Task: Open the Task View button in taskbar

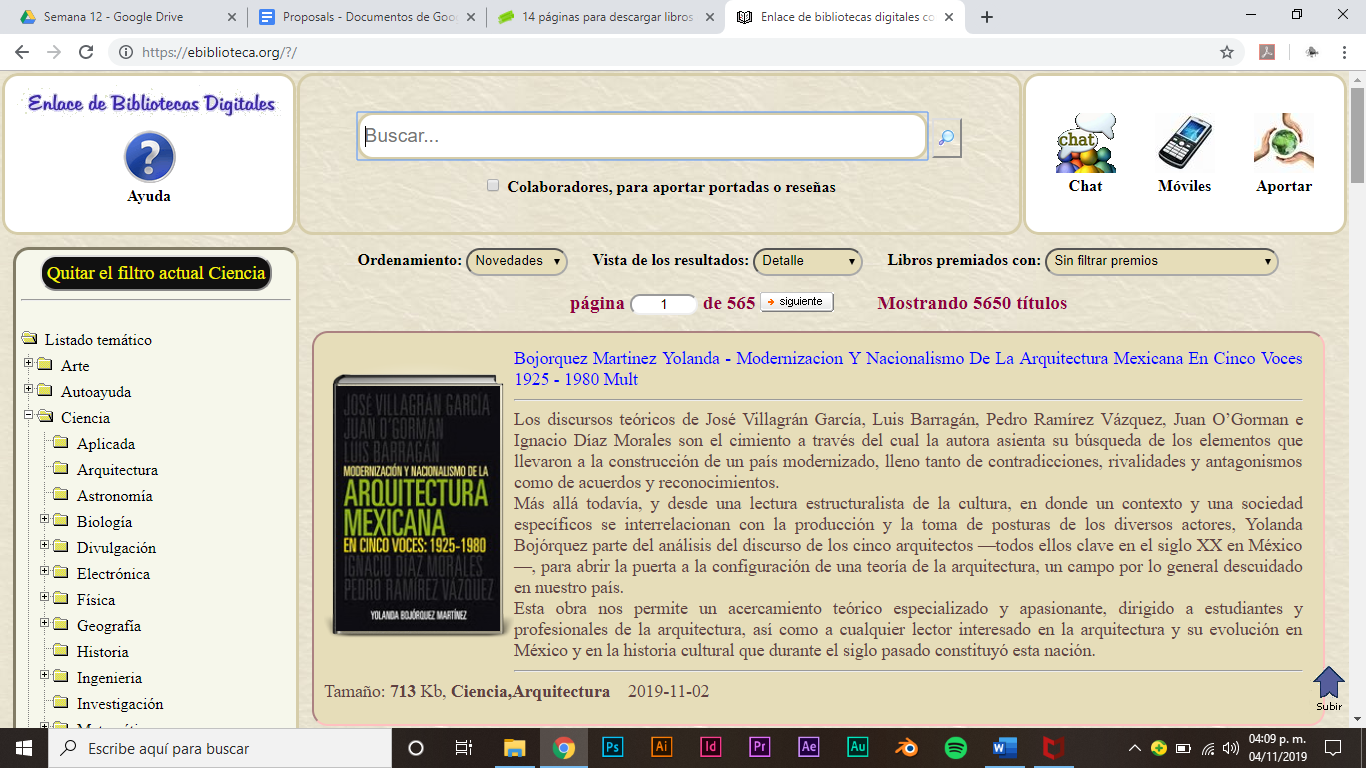Action: coord(464,747)
